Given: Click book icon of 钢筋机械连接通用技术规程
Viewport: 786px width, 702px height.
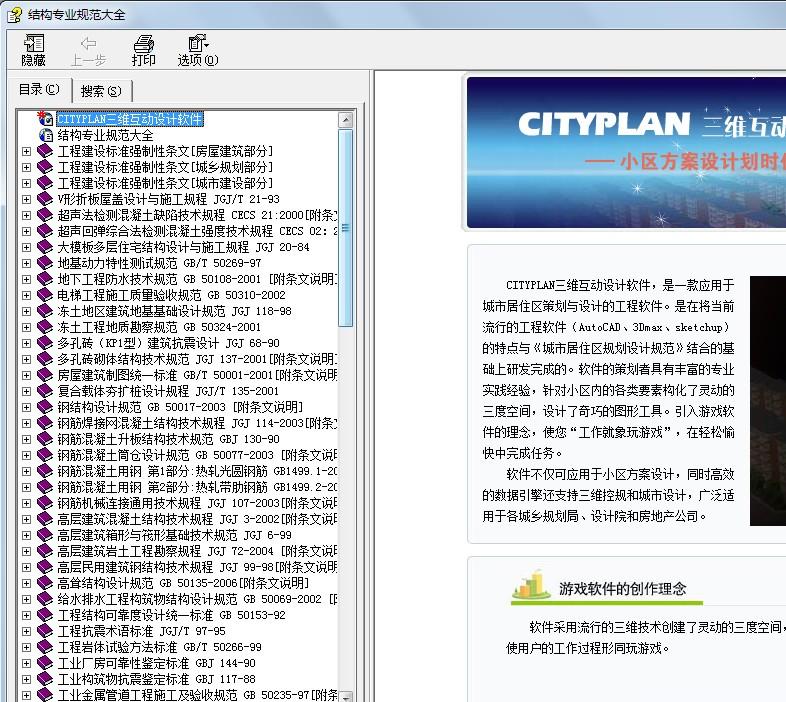Looking at the screenshot, I should coord(45,503).
